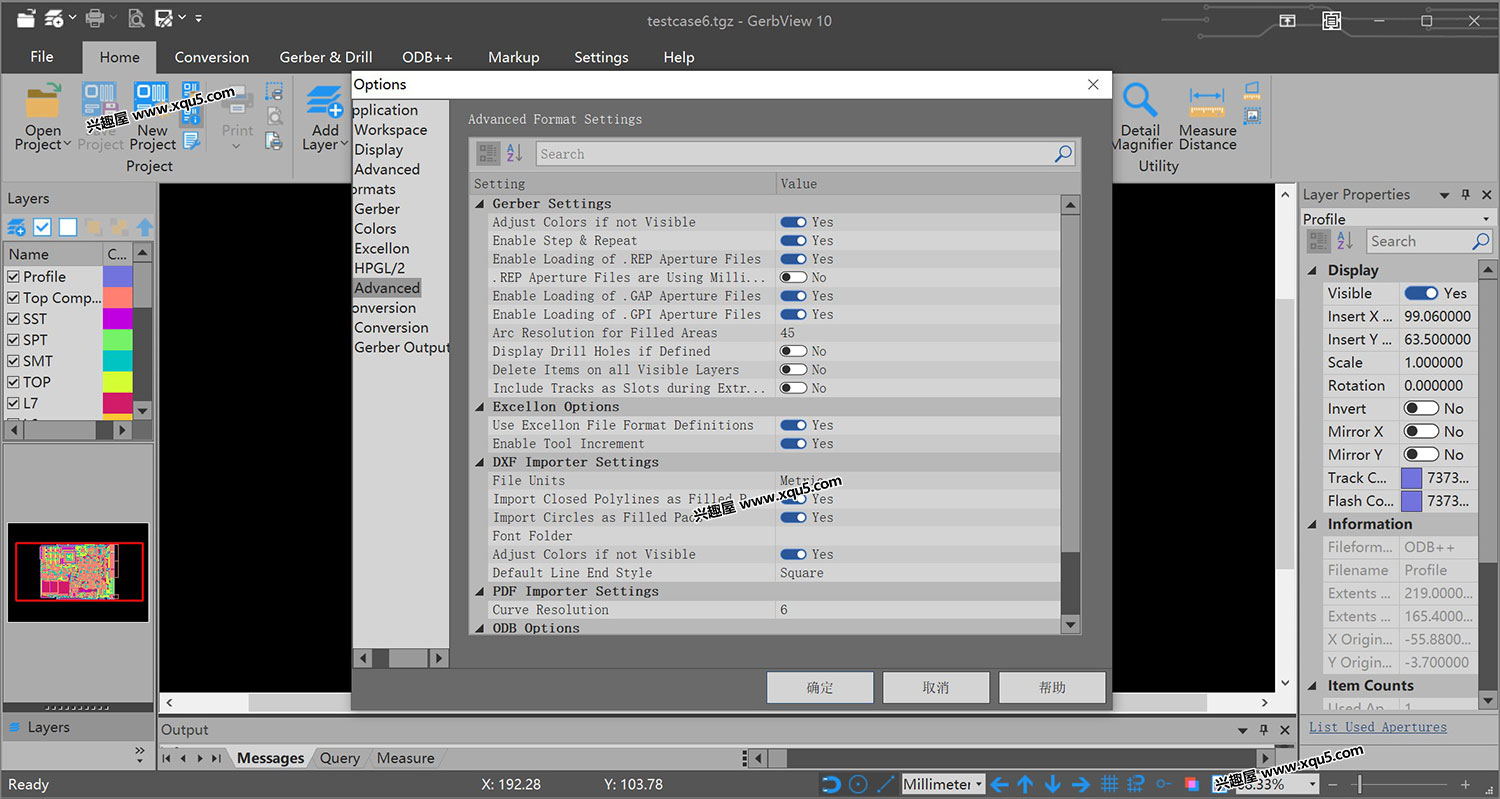
Task: Uncheck the SST layer checkbox
Action: pos(14,319)
